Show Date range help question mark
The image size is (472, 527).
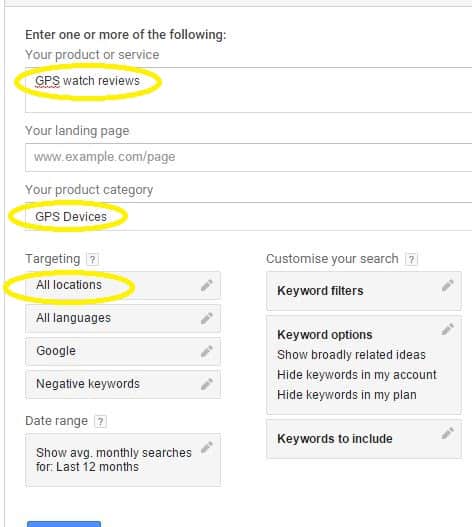pyautogui.click(x=100, y=421)
